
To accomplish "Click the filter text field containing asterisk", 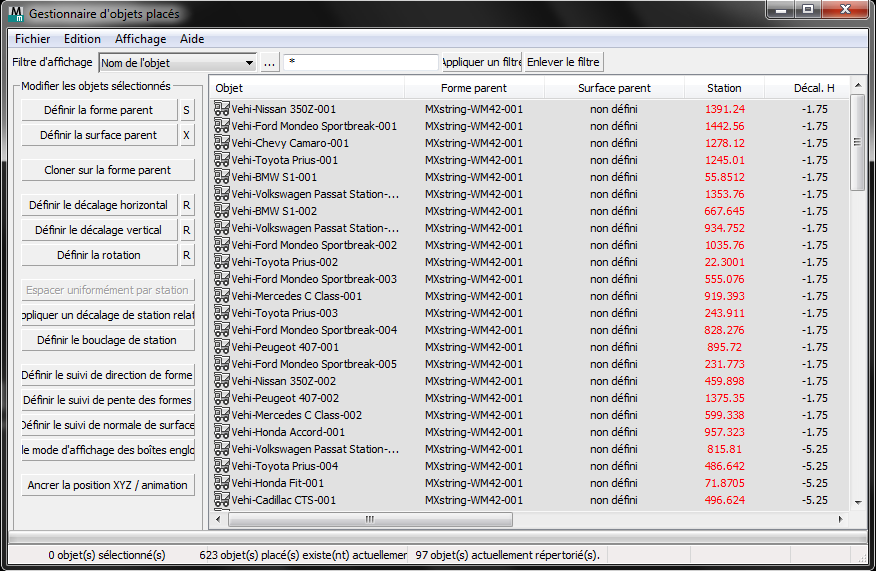I will point(361,62).
